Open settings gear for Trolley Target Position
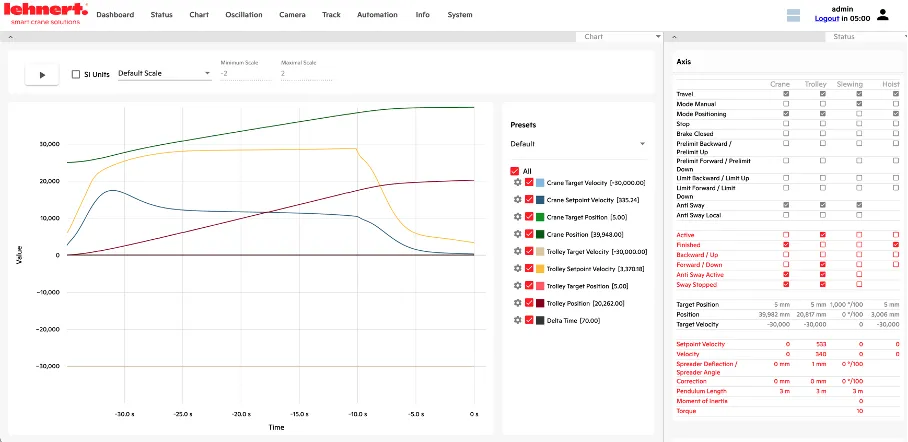This screenshot has width=908, height=442. [x=518, y=286]
